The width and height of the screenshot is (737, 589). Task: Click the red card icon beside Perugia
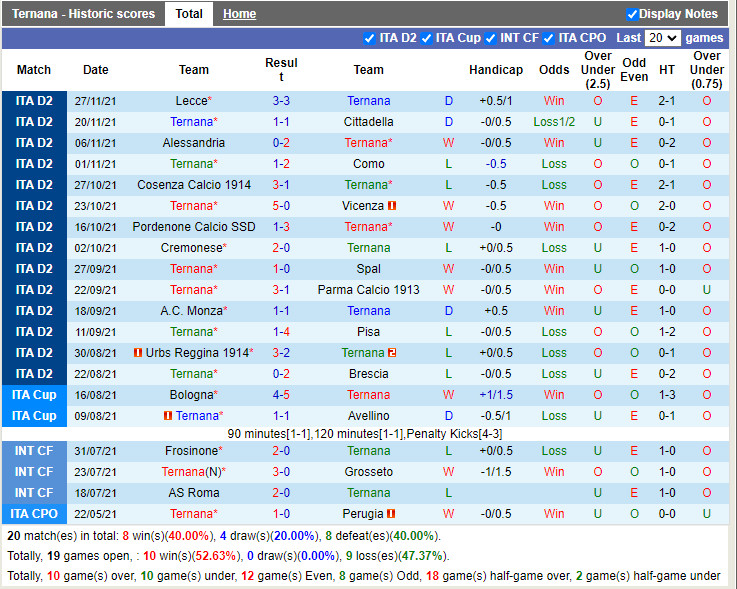[x=392, y=514]
